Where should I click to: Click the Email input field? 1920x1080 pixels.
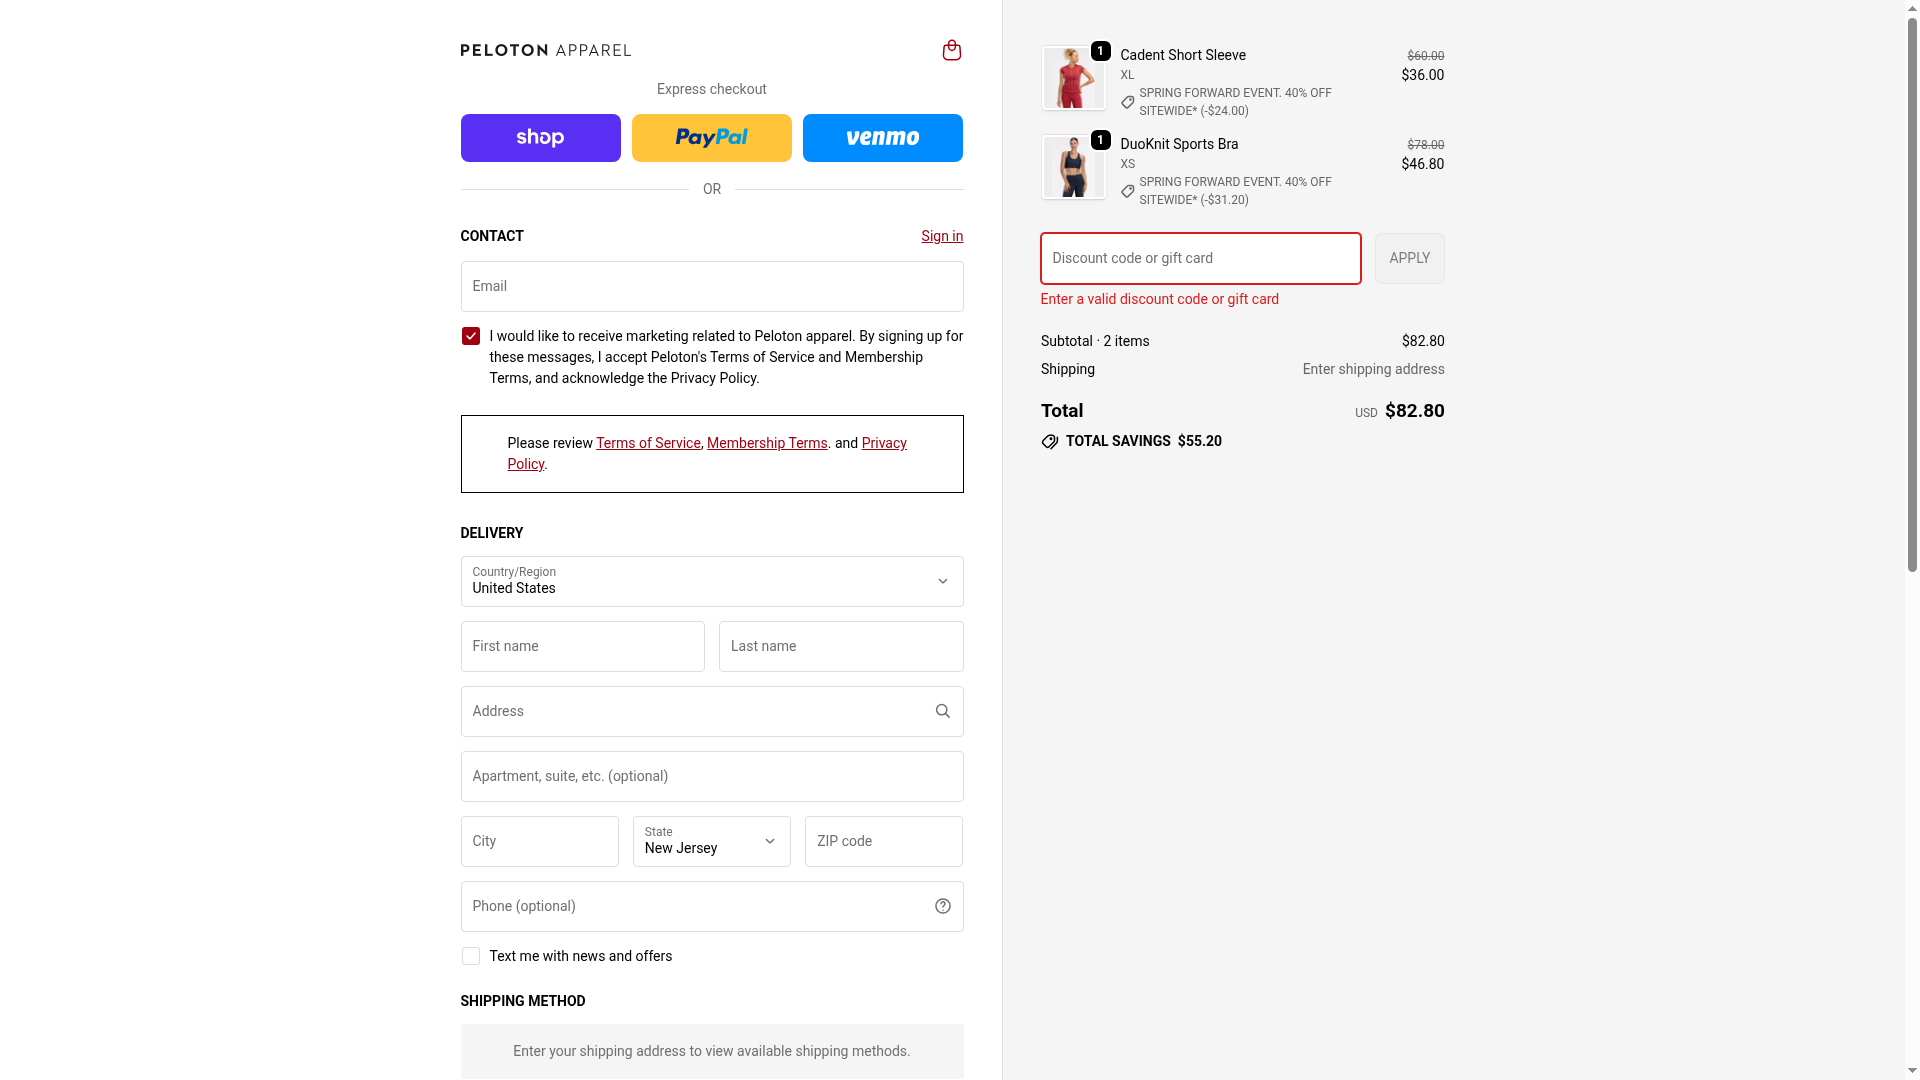click(711, 286)
